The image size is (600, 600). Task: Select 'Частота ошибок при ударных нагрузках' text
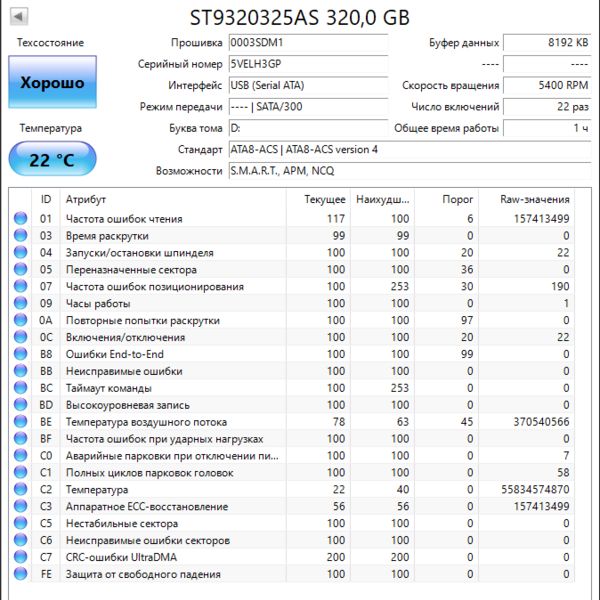pos(165,439)
